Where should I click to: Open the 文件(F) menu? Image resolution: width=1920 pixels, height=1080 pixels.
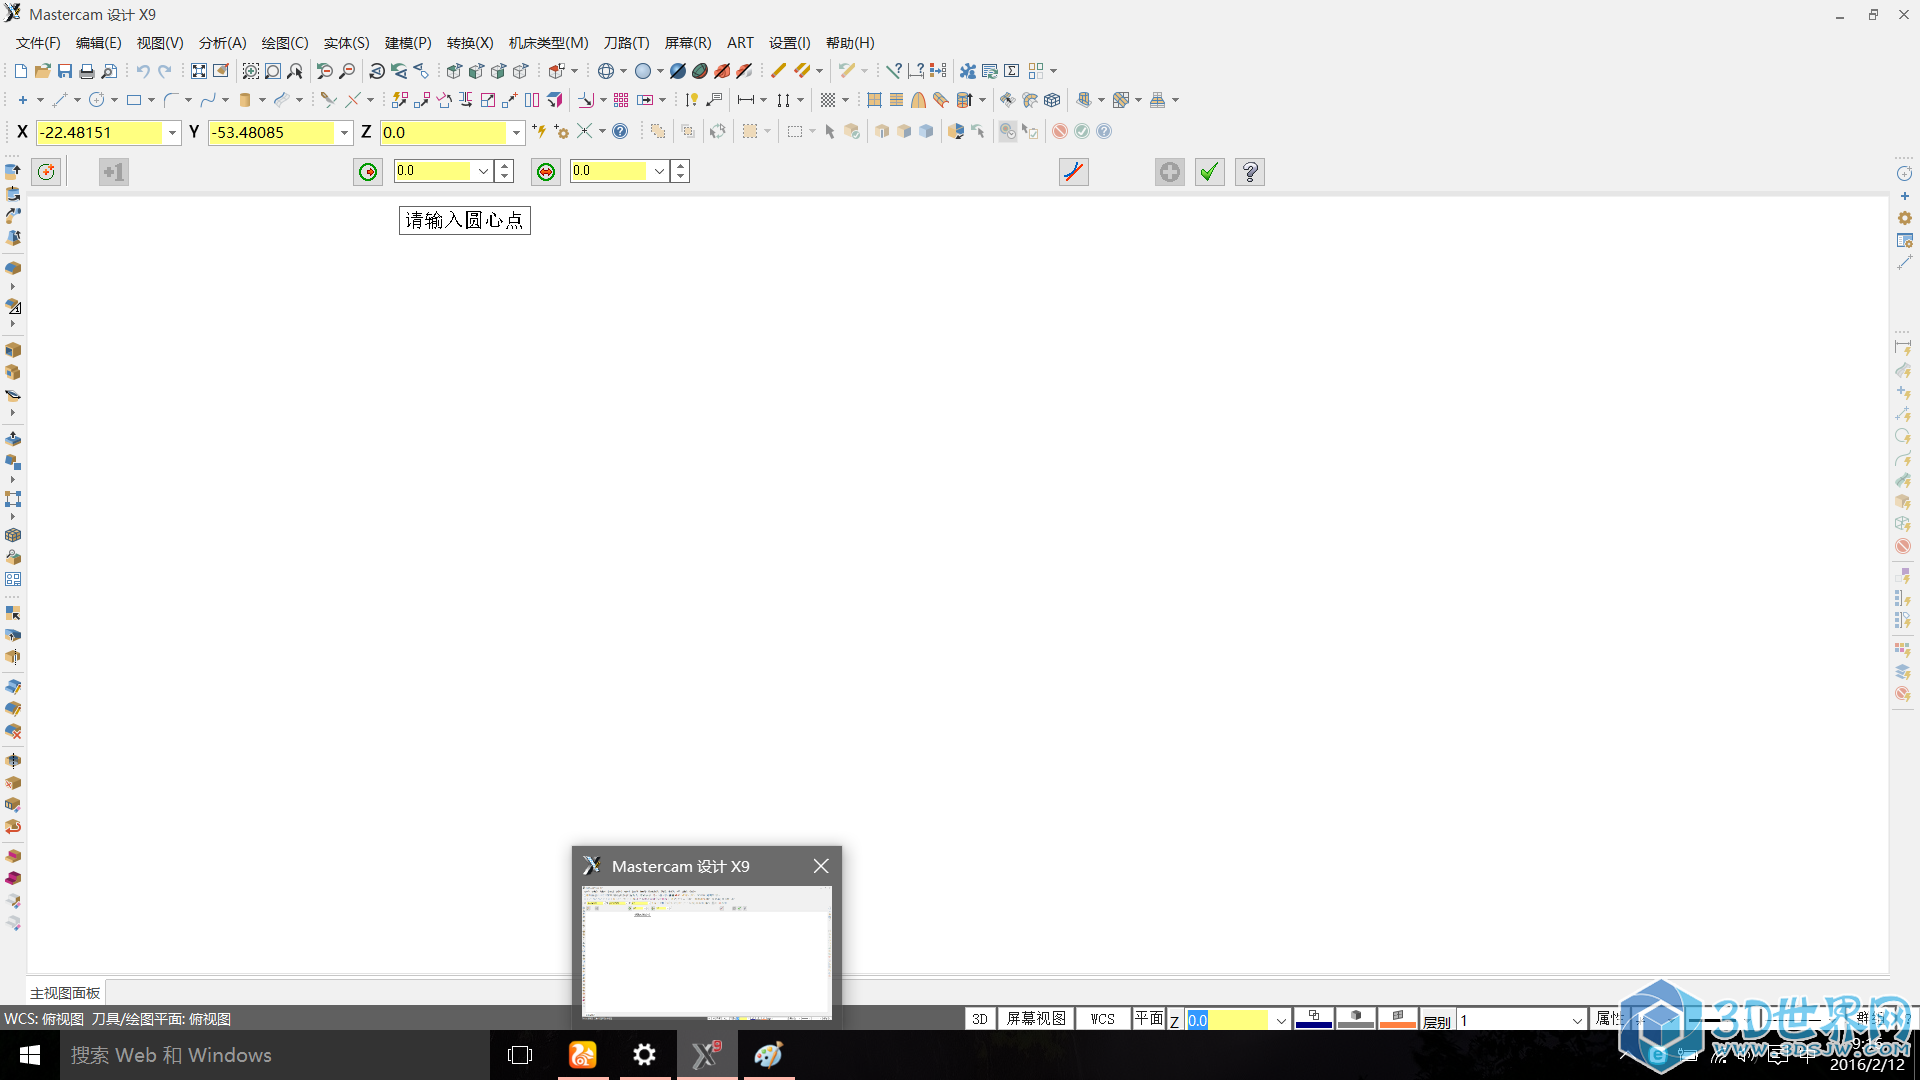tap(38, 43)
